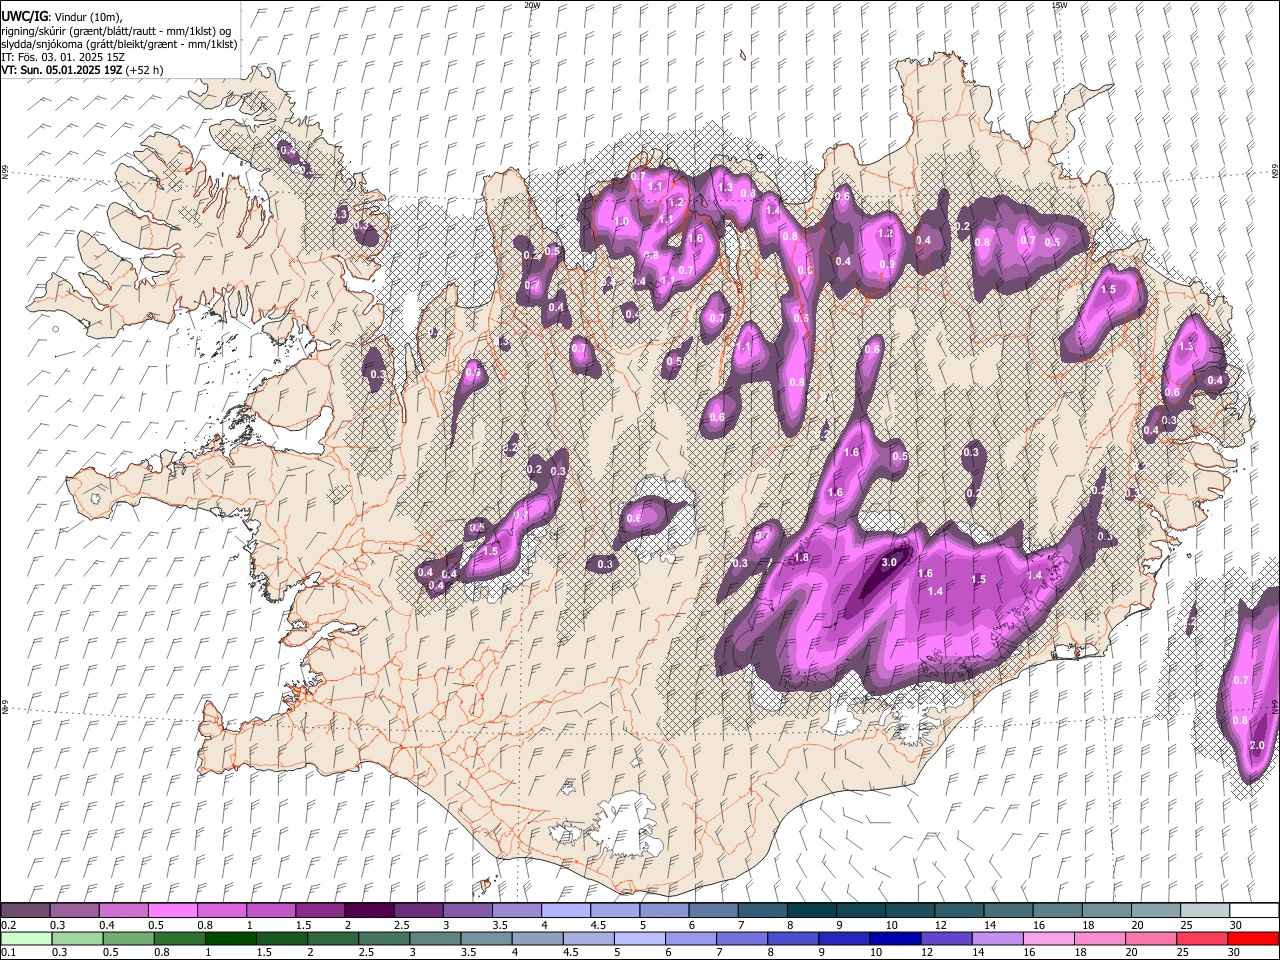Click the "15W" longitude label
Screen dimensions: 1280x960
tap(1059, 5)
